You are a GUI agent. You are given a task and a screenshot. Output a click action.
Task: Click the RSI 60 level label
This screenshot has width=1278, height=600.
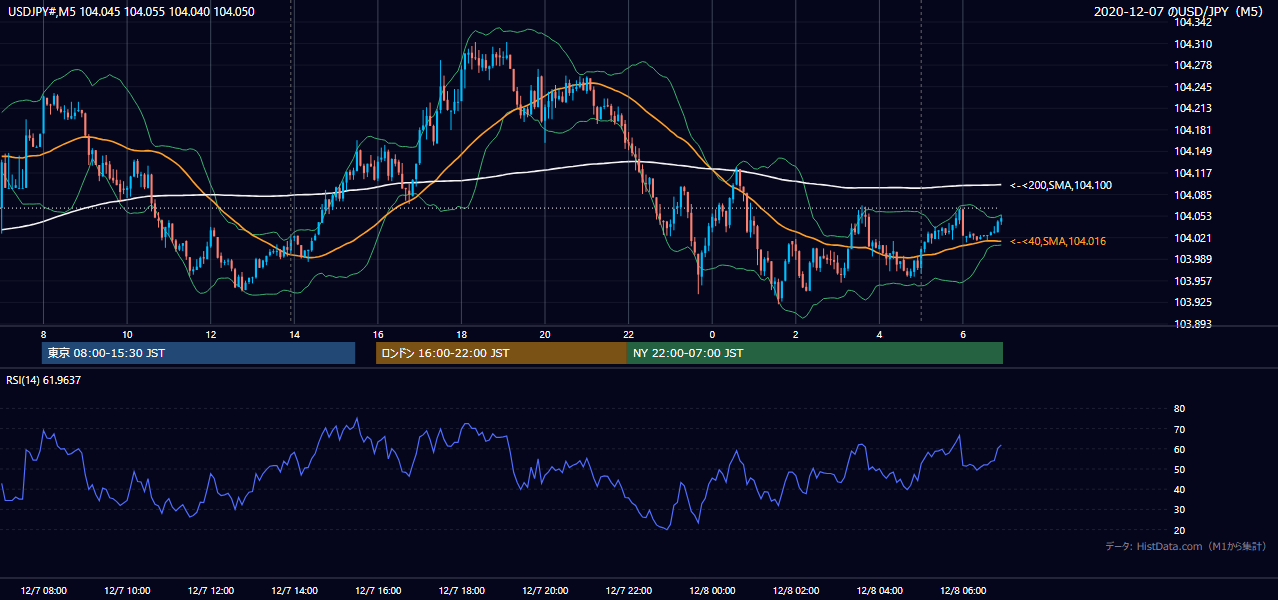click(x=1179, y=449)
